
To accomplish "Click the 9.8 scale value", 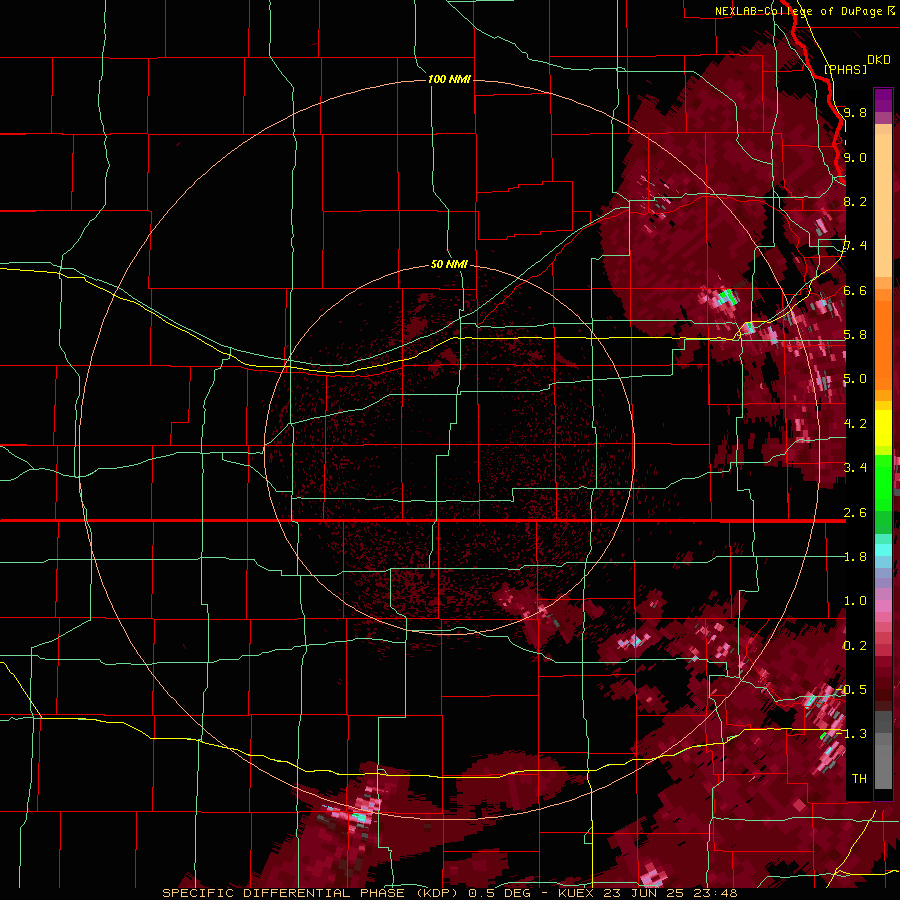I will [x=855, y=112].
